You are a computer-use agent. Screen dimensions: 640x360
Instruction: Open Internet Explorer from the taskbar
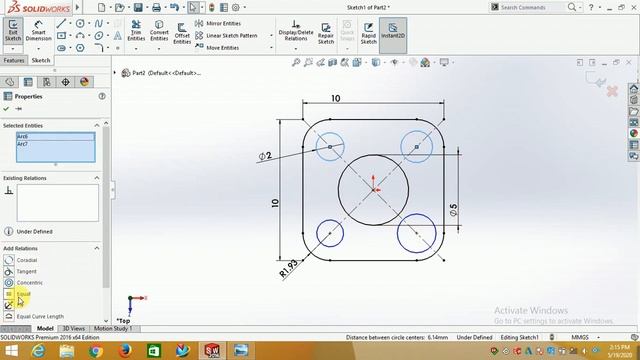(x=38, y=351)
